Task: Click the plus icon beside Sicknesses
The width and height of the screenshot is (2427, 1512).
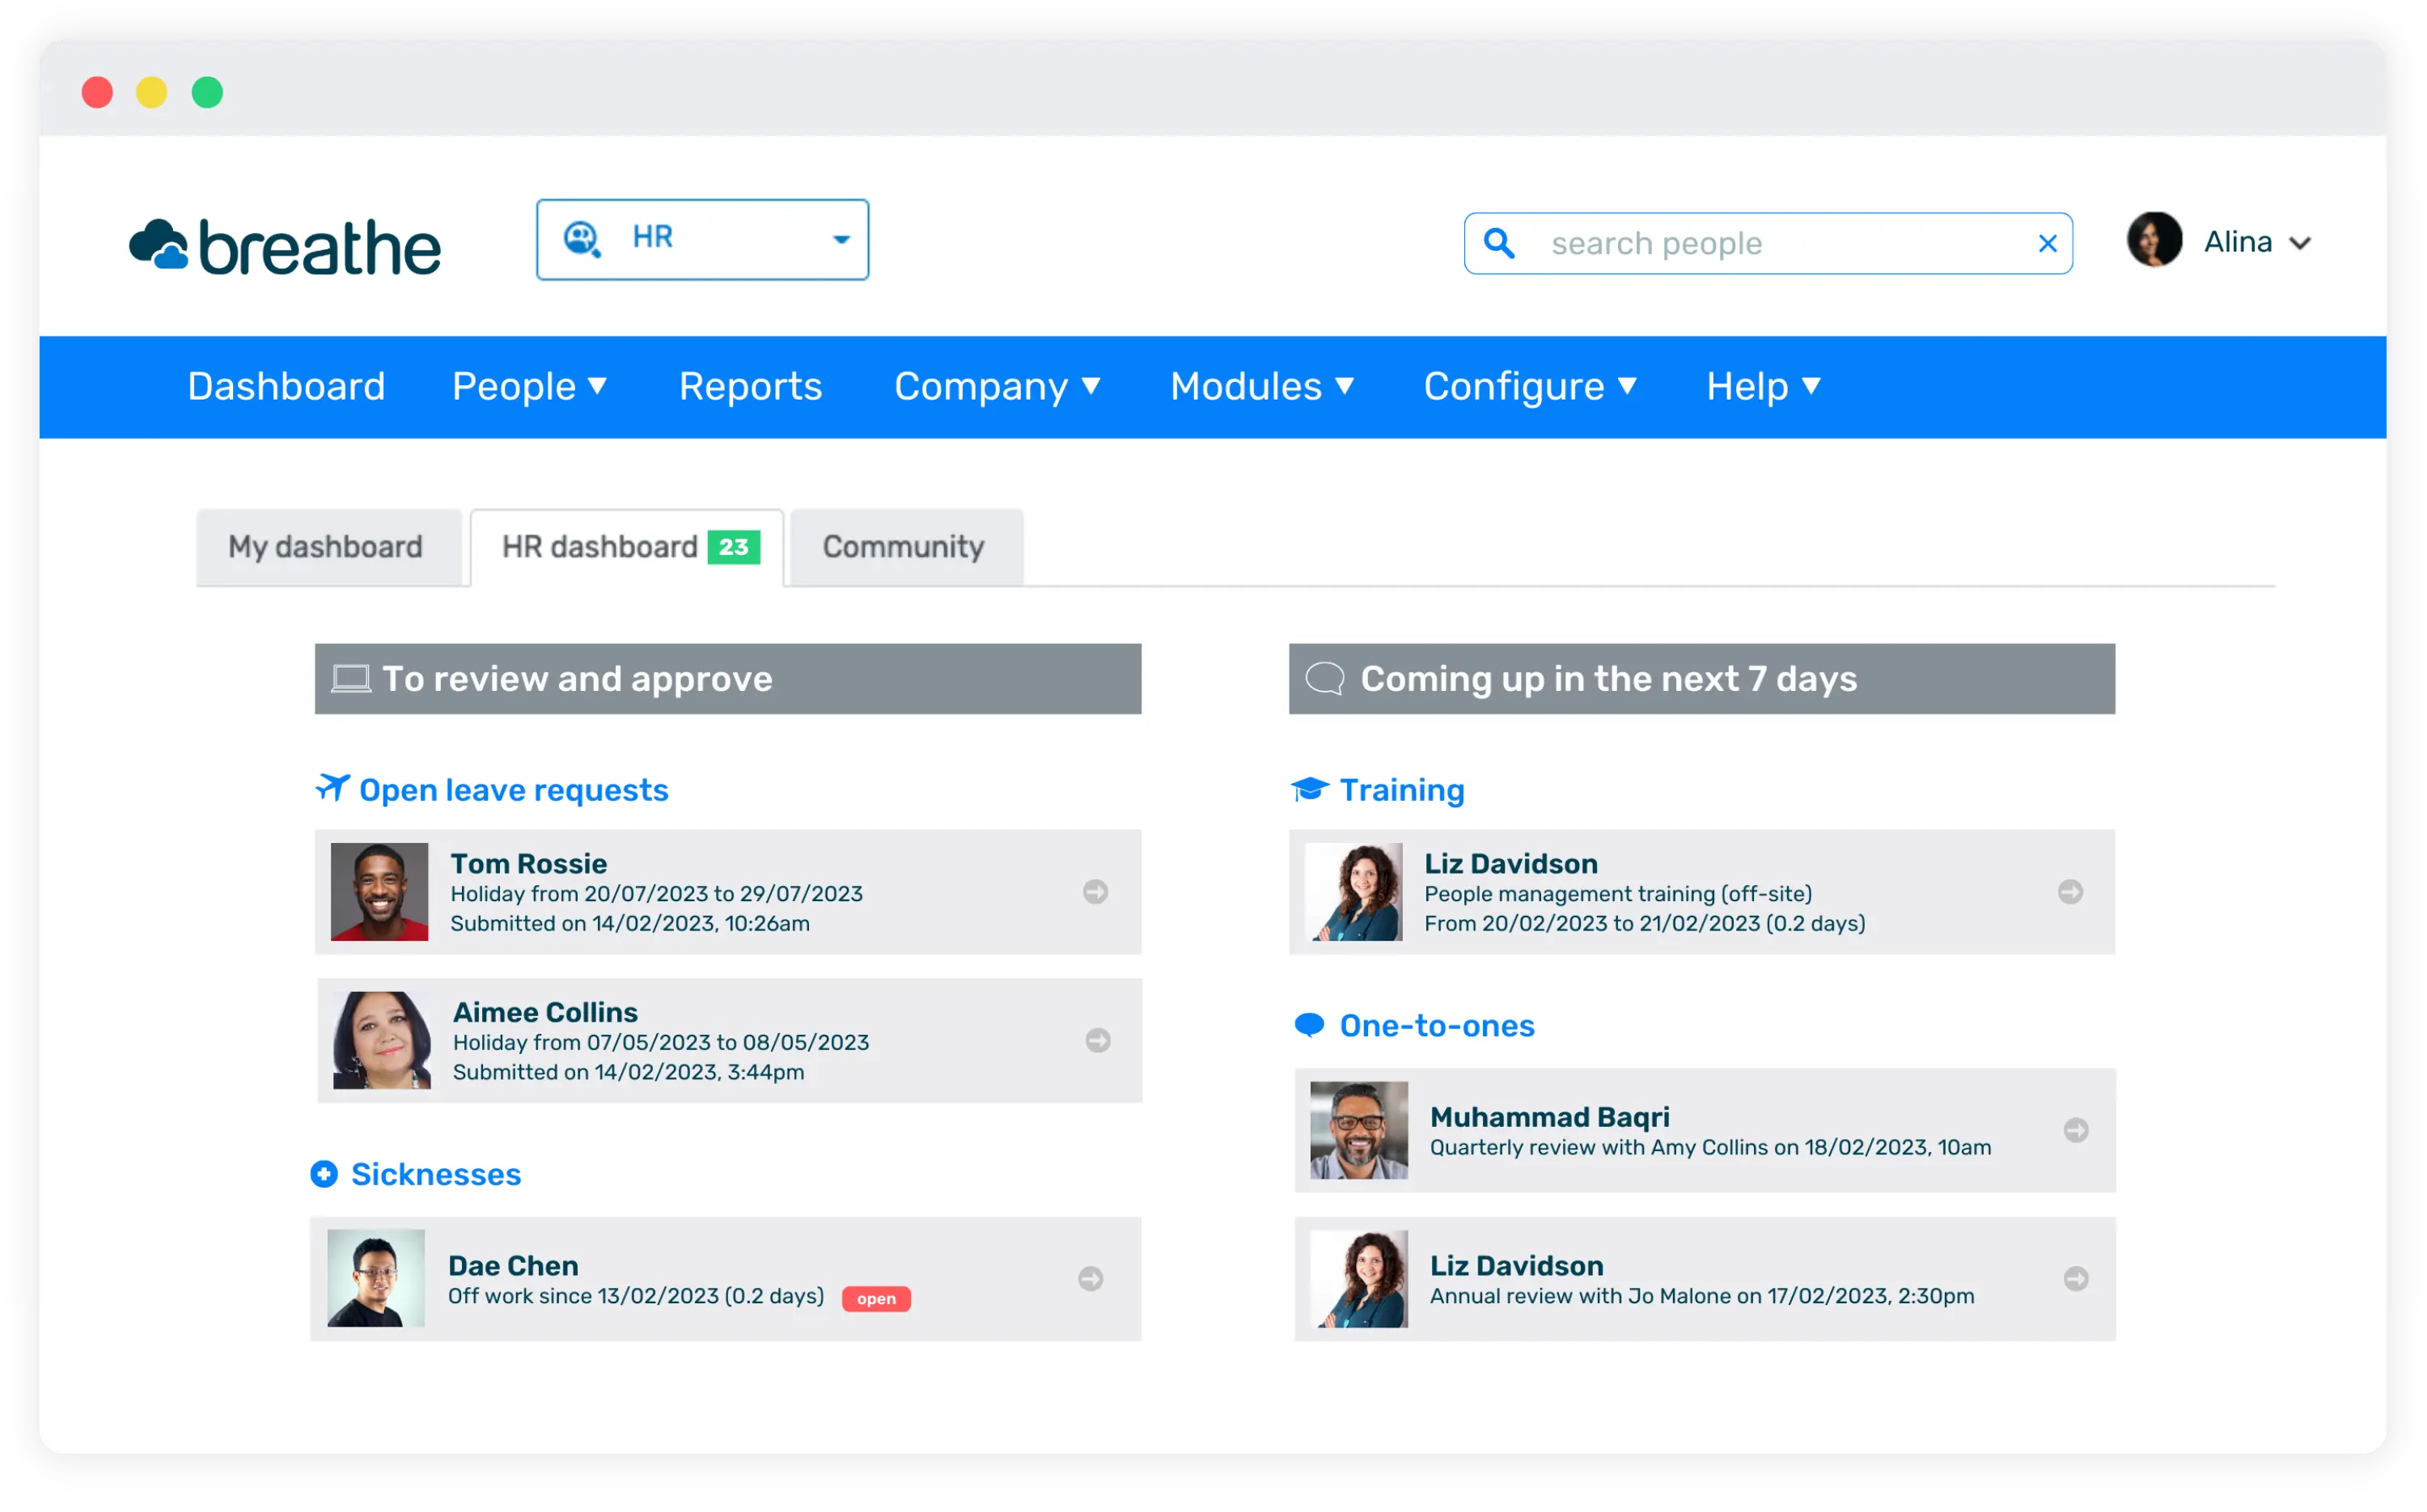Action: point(324,1173)
